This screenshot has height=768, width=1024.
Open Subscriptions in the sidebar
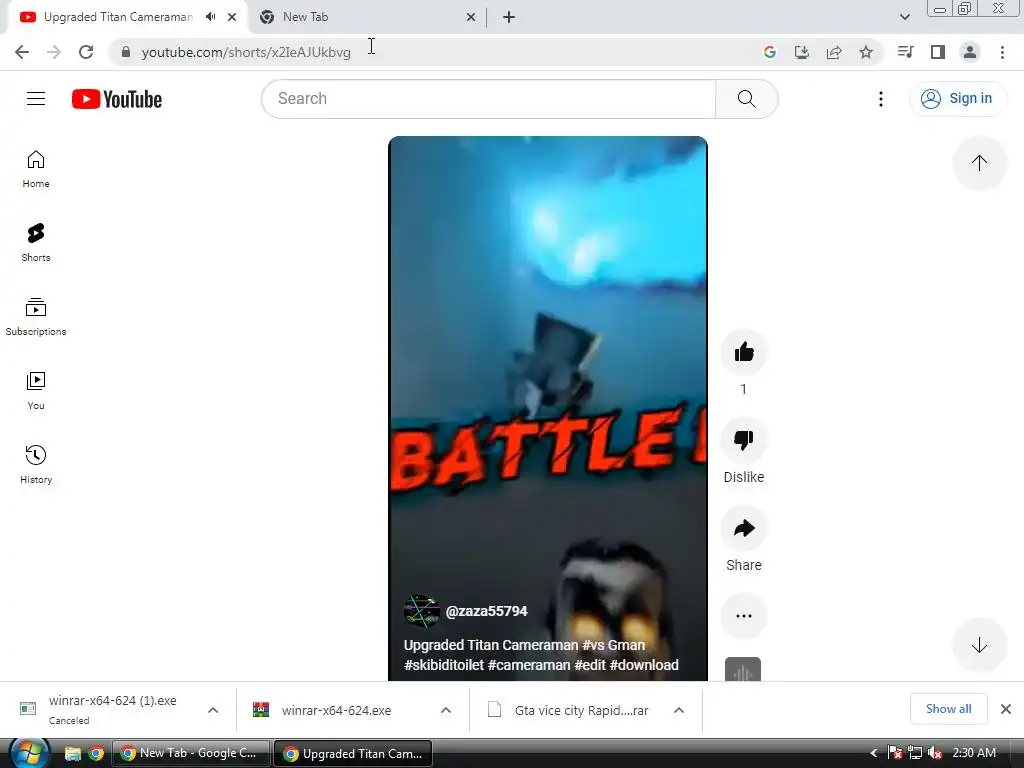36,317
